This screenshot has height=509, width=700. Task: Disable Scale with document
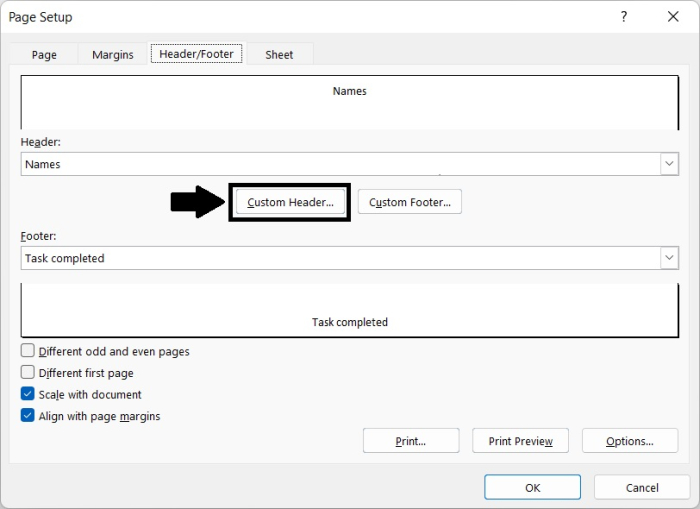pyautogui.click(x=28, y=395)
